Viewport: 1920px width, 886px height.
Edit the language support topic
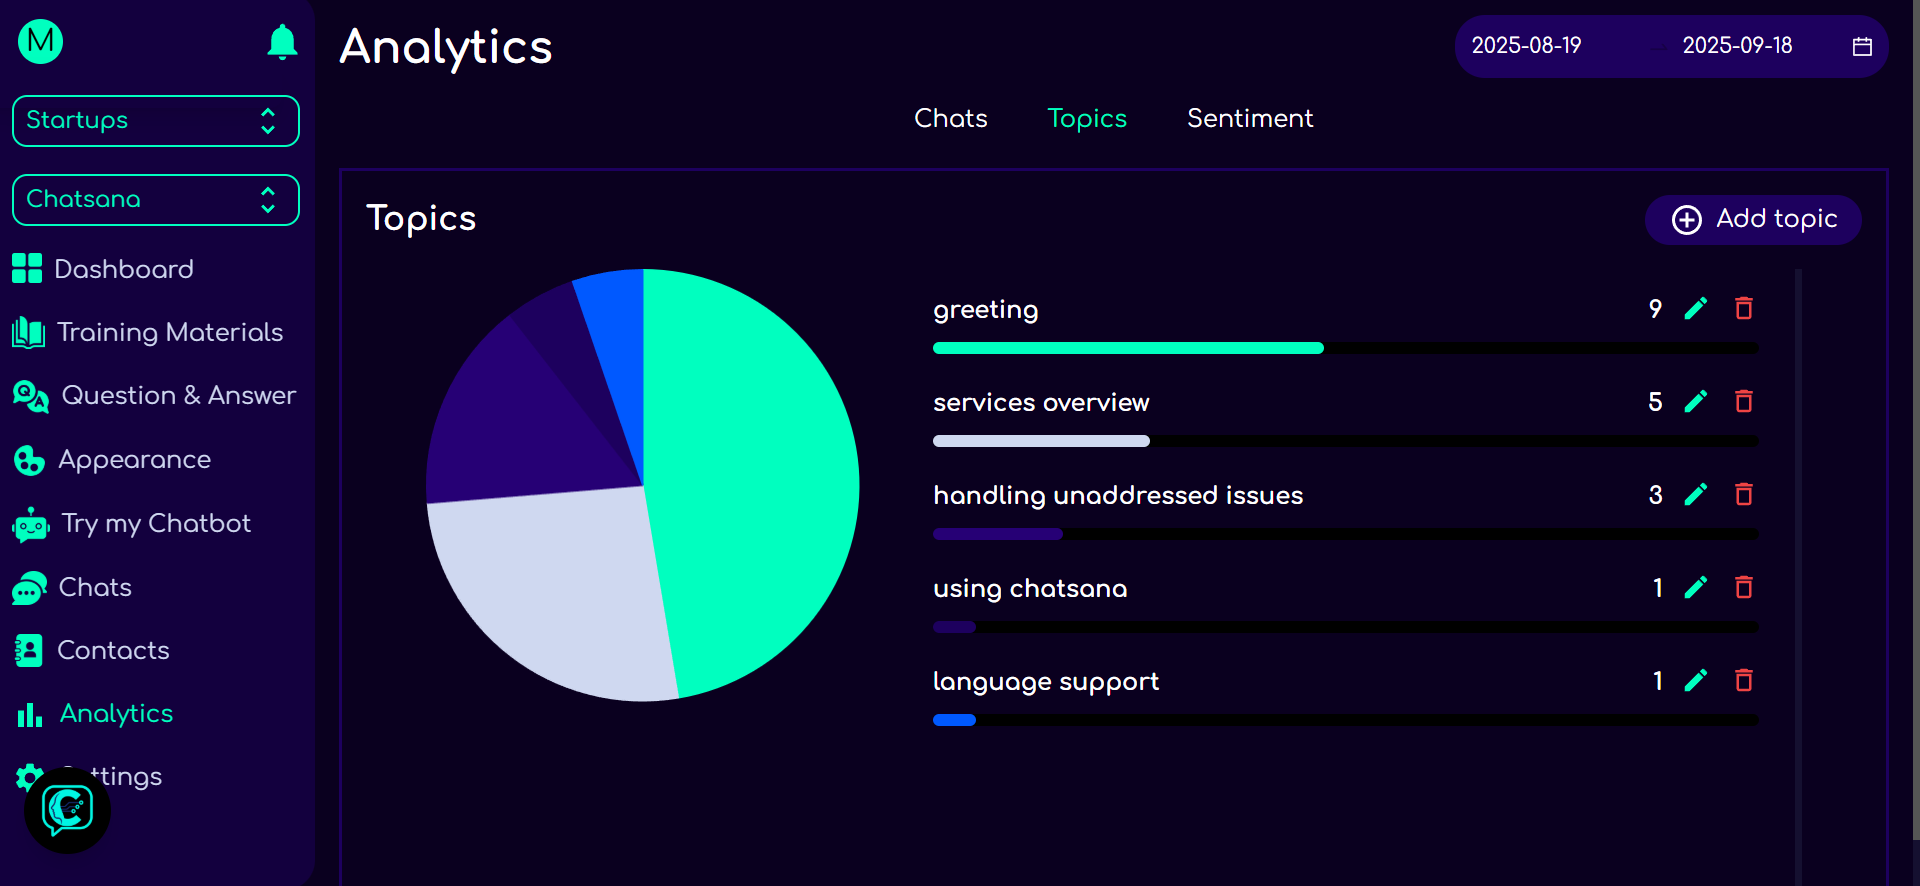(x=1695, y=681)
